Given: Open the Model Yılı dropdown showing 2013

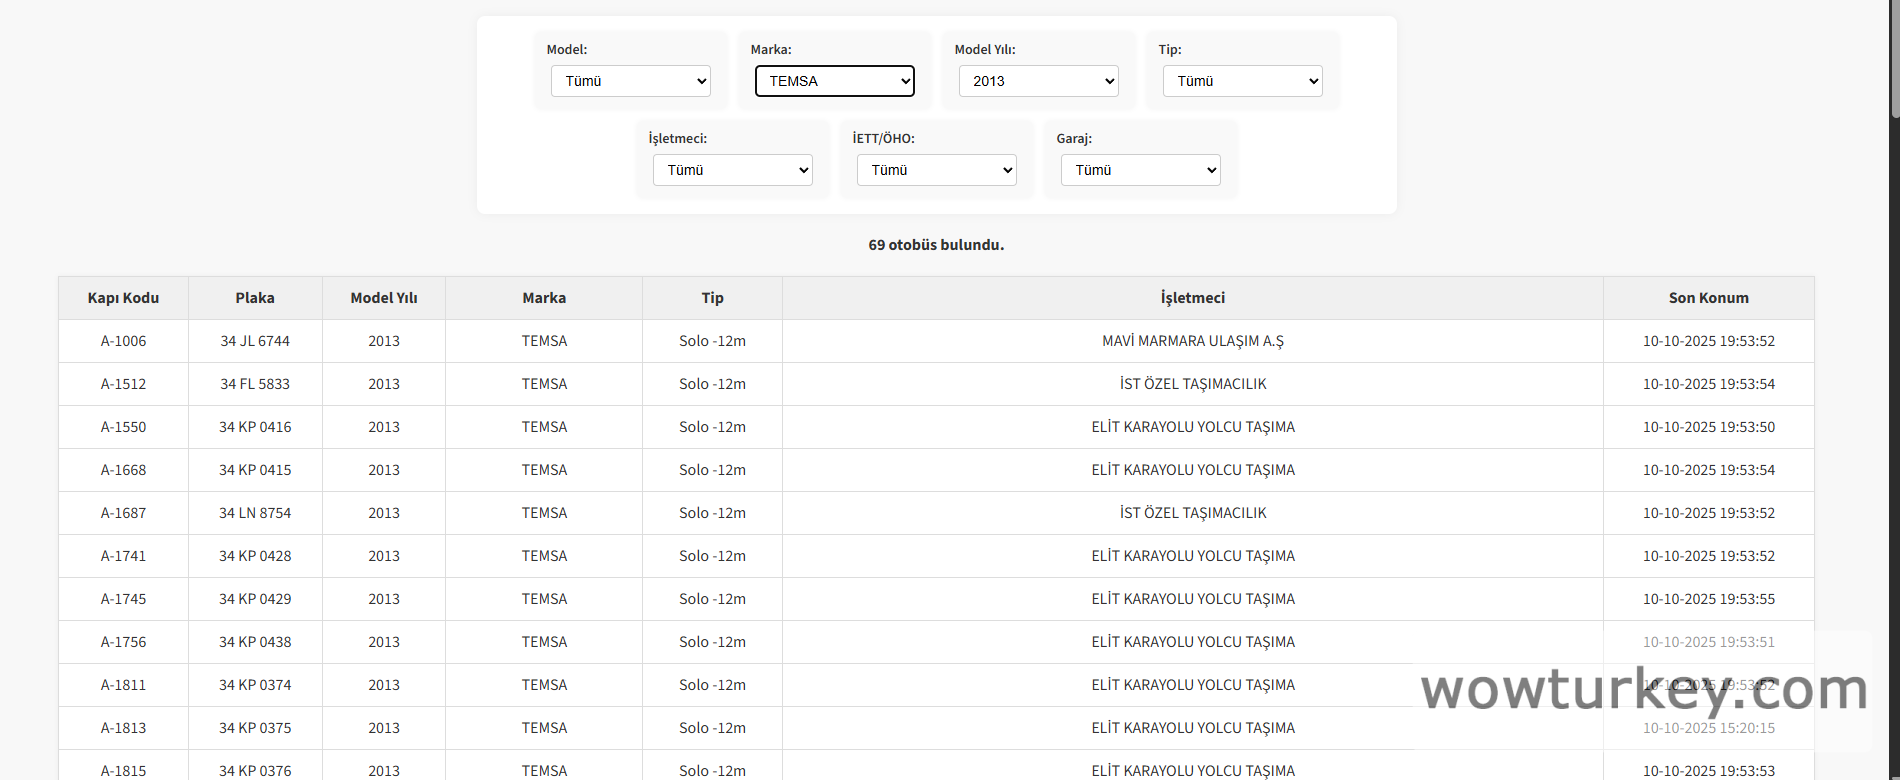Looking at the screenshot, I should (1038, 81).
